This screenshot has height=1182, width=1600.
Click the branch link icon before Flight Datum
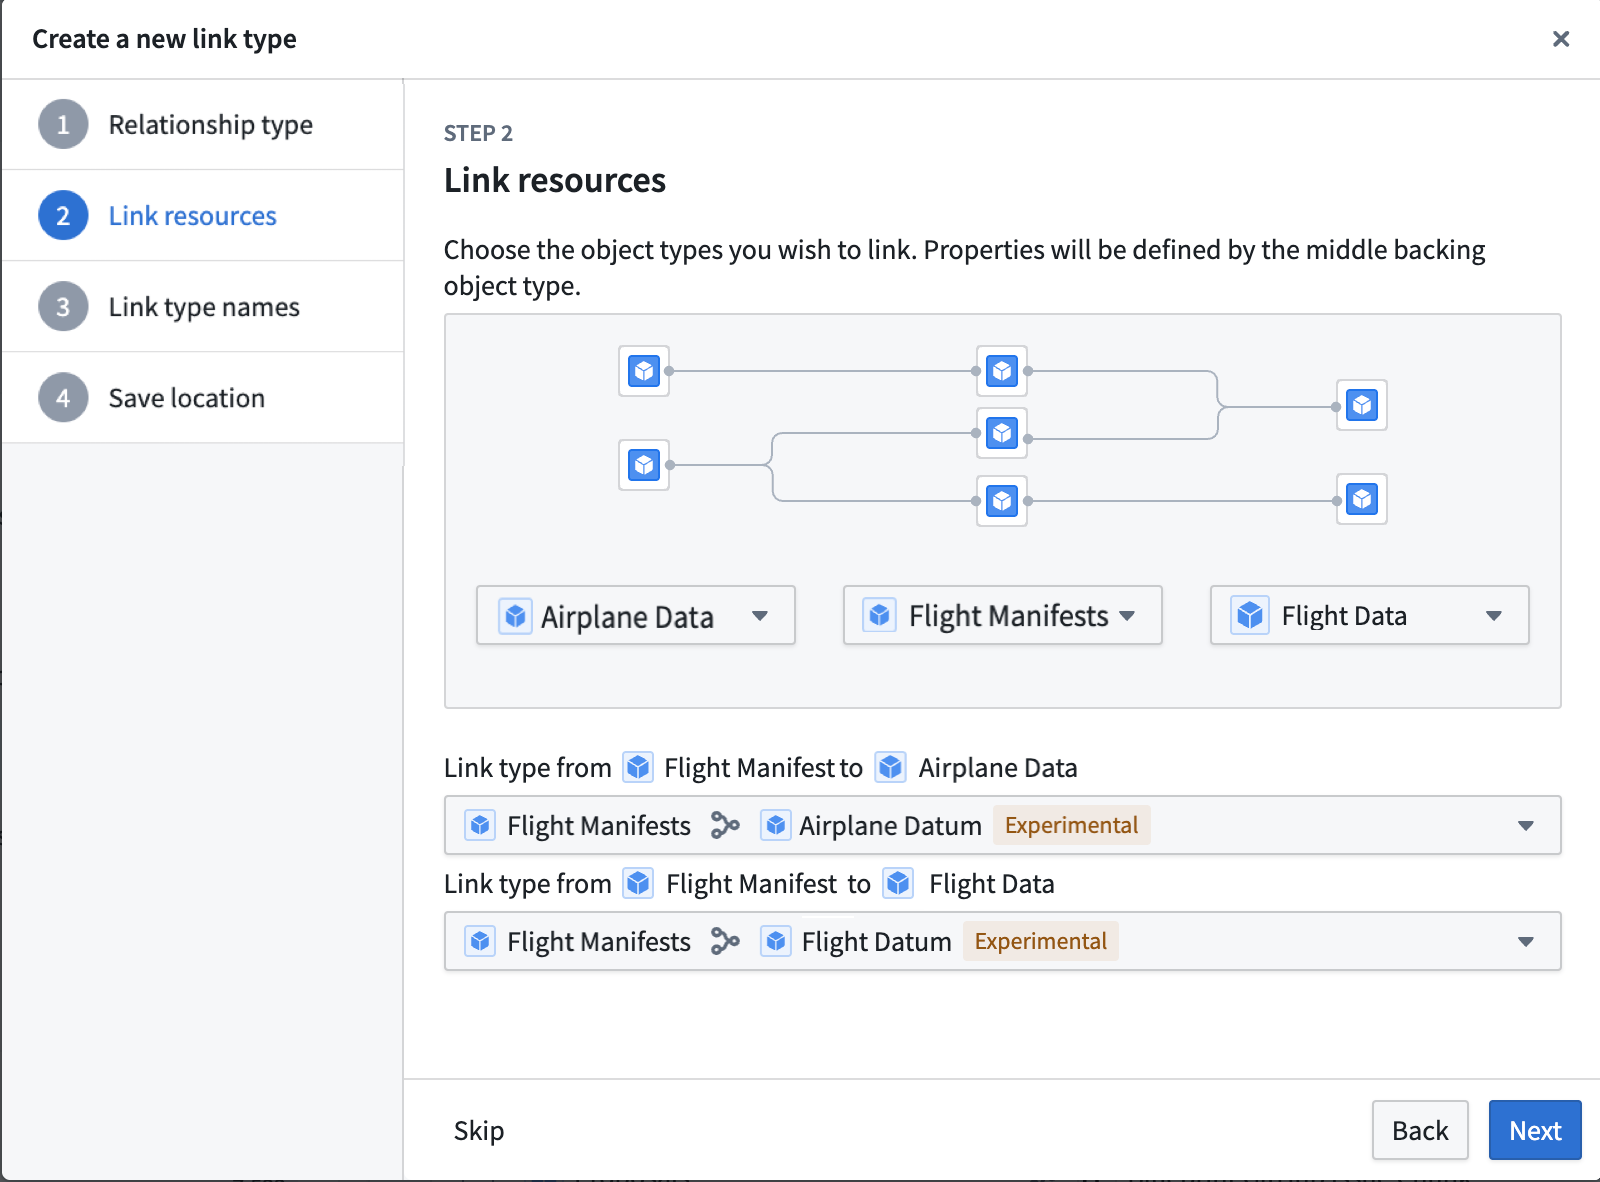[x=724, y=941]
